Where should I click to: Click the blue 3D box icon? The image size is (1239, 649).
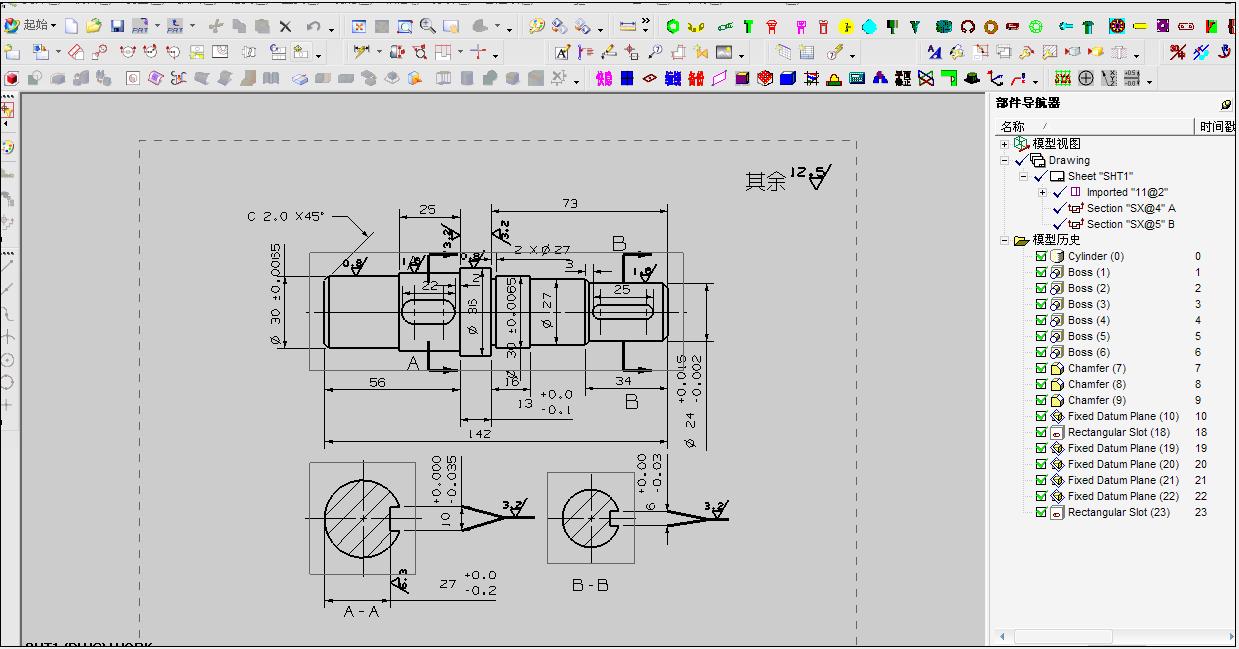click(788, 78)
